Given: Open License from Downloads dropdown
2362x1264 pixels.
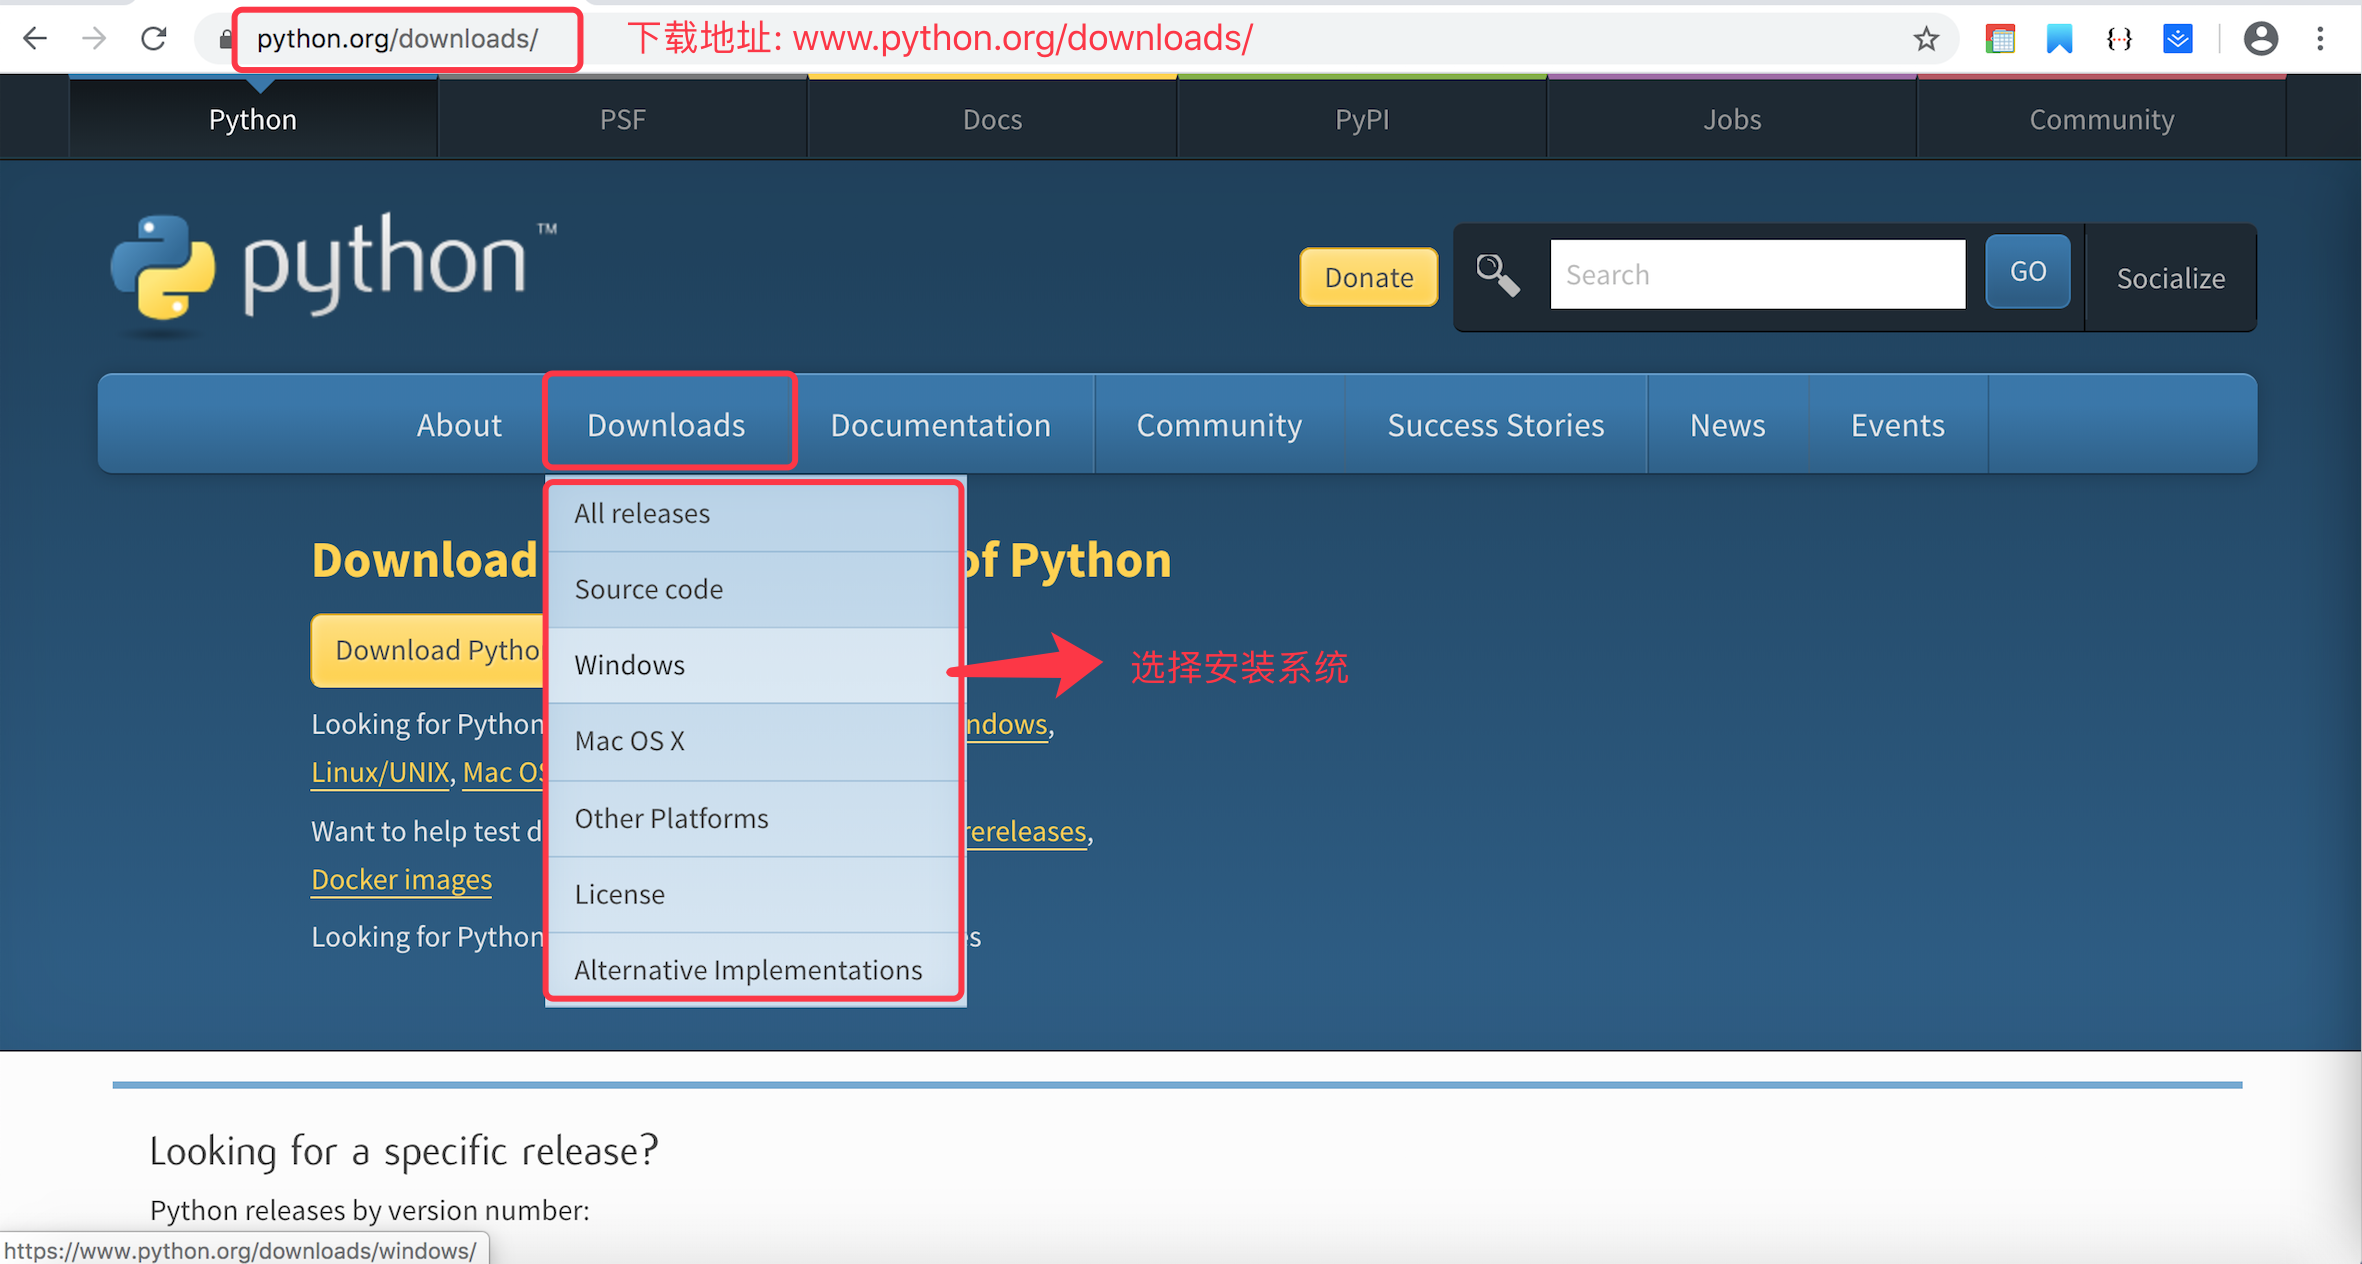Looking at the screenshot, I should coord(753,894).
